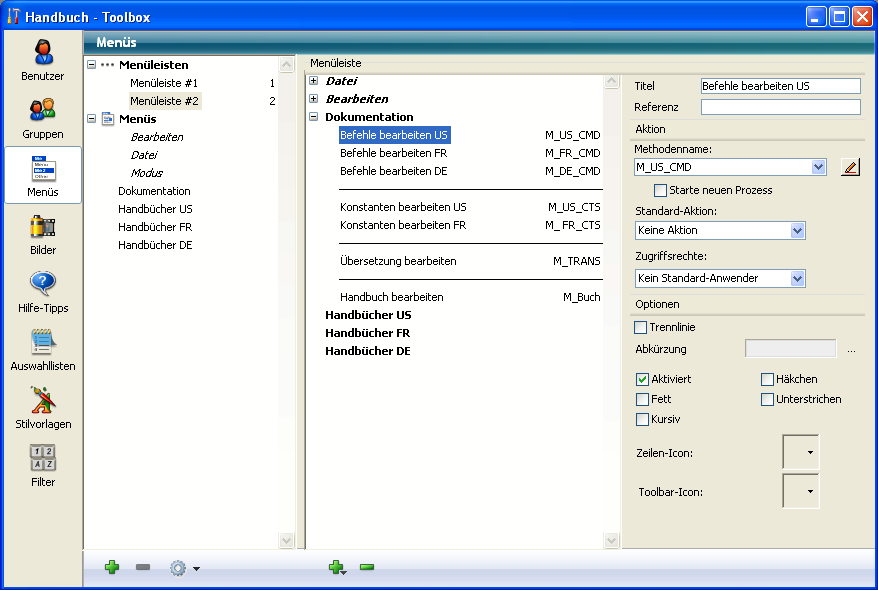
Task: Click the Titel input field
Action: pos(780,87)
